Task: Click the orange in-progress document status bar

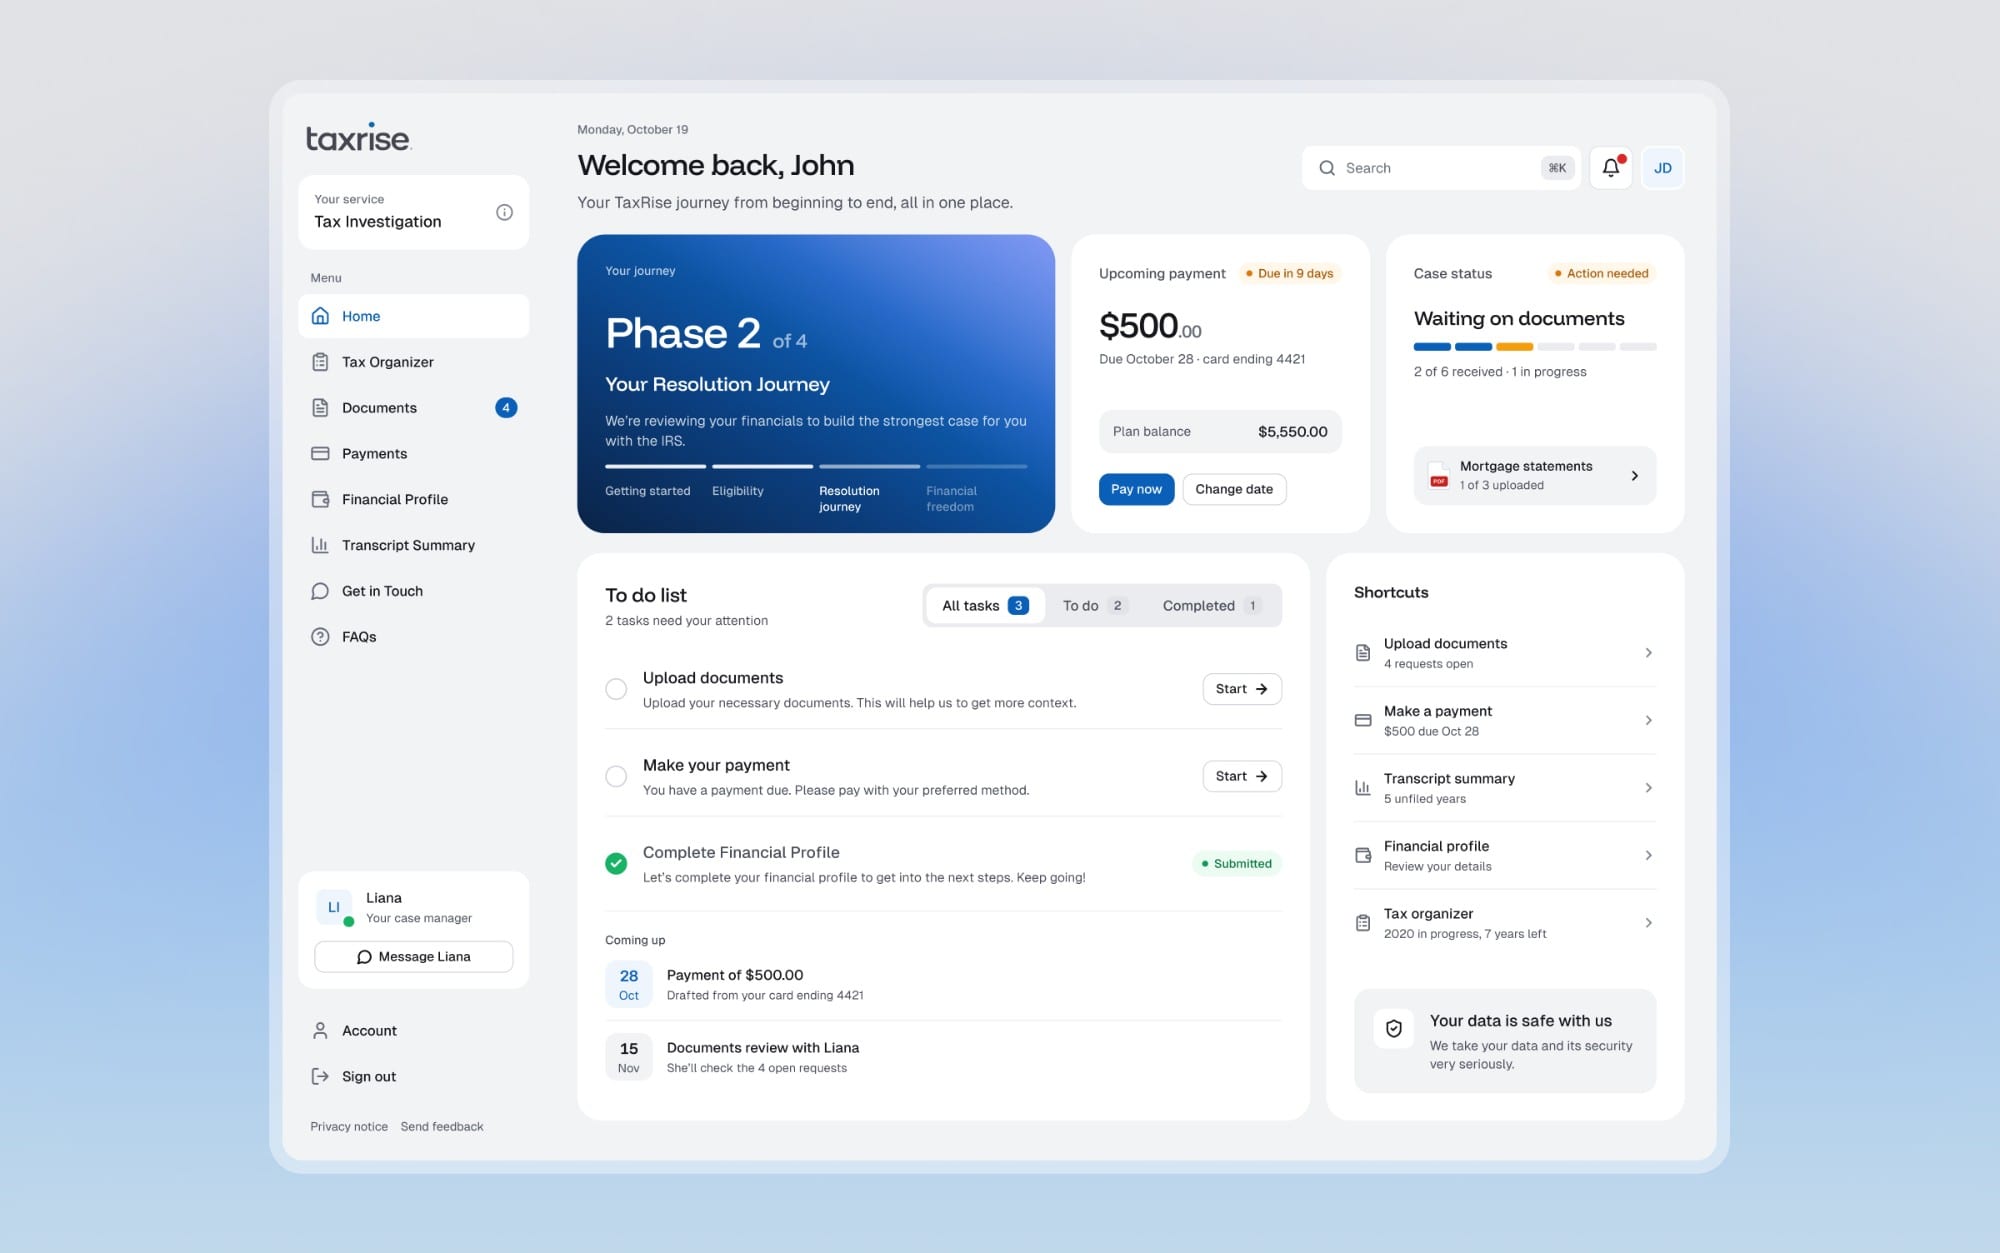Action: coord(1514,347)
